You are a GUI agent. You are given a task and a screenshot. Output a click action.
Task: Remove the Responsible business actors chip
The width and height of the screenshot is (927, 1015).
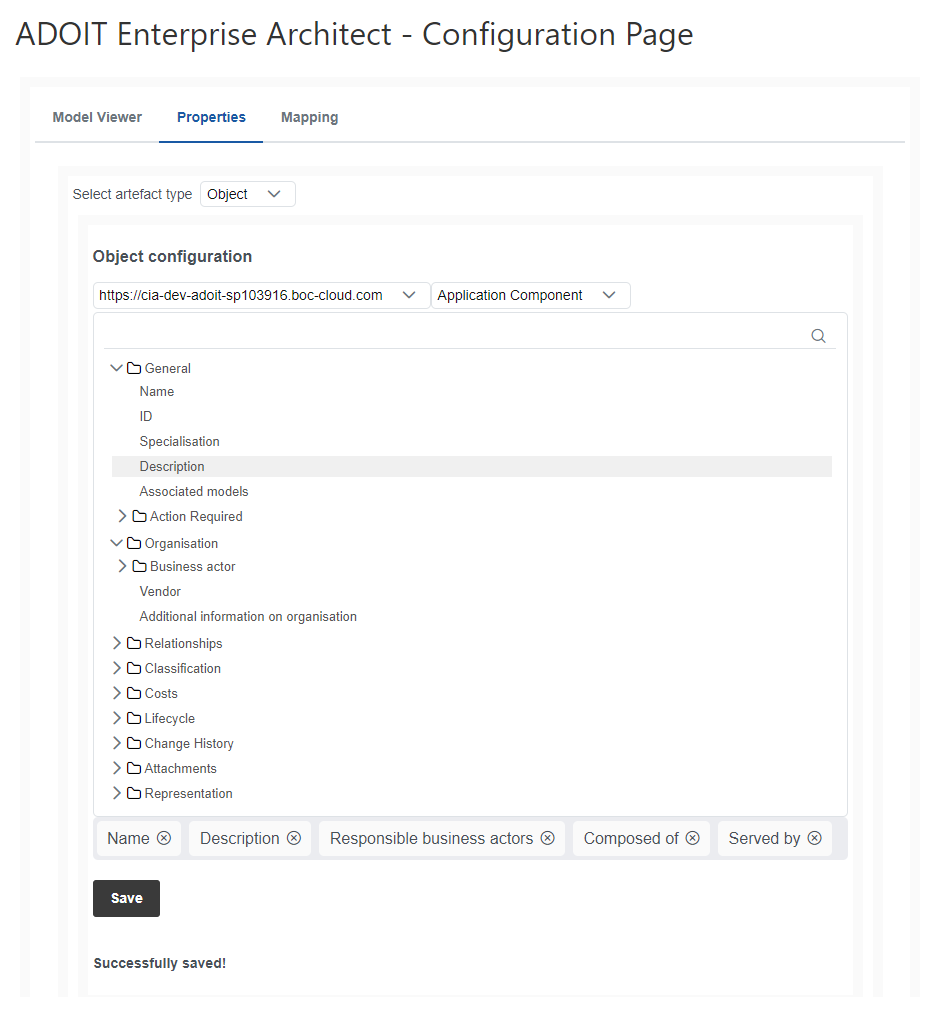coord(548,838)
